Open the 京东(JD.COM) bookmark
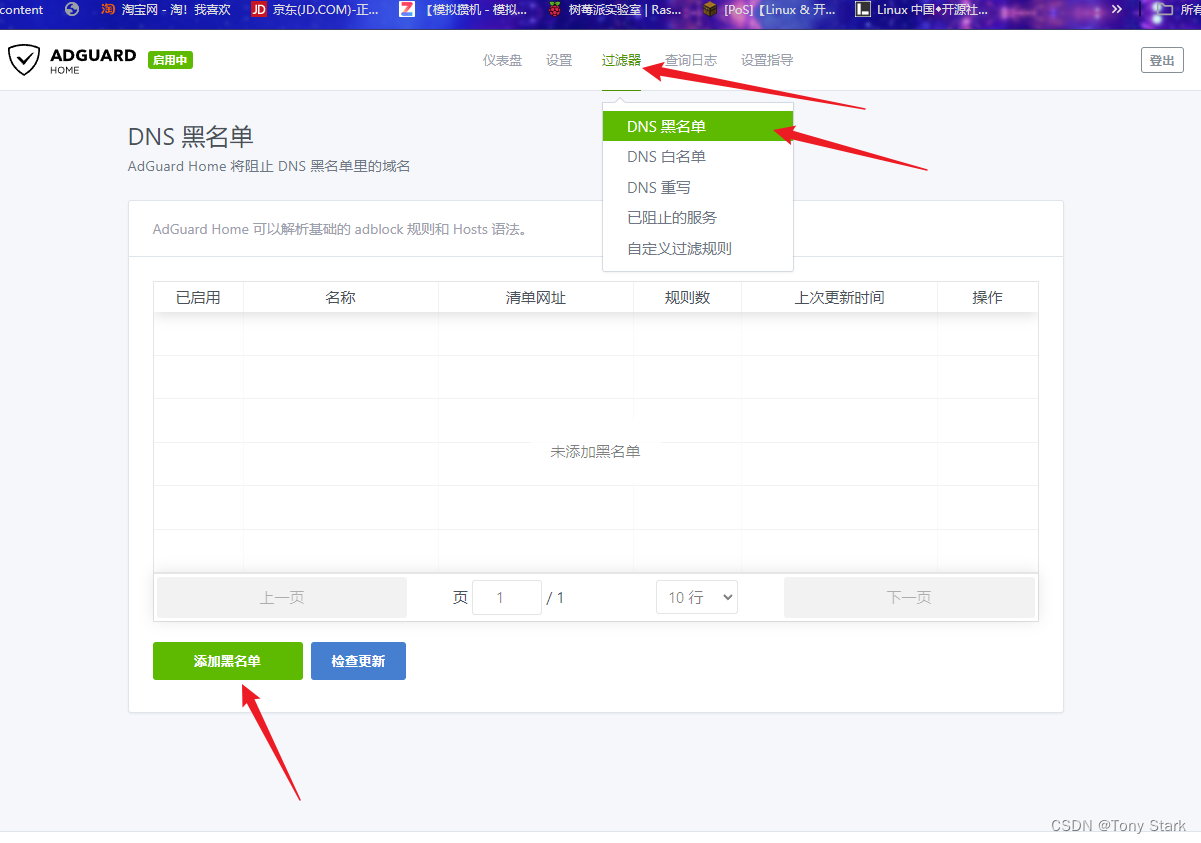This screenshot has height=843, width=1201. pyautogui.click(x=315, y=10)
